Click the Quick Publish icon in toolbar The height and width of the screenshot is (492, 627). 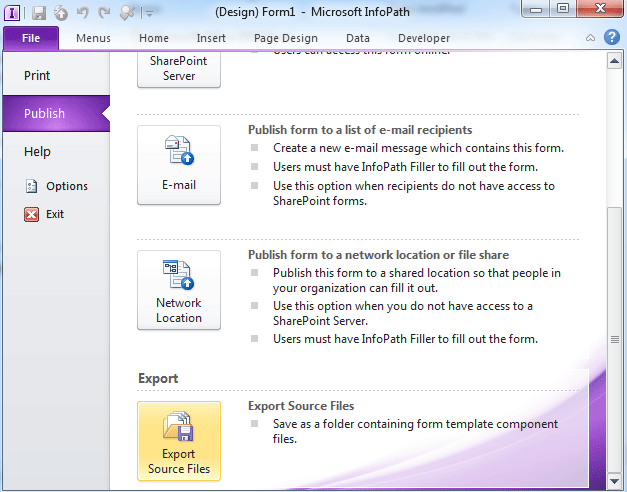tap(61, 13)
